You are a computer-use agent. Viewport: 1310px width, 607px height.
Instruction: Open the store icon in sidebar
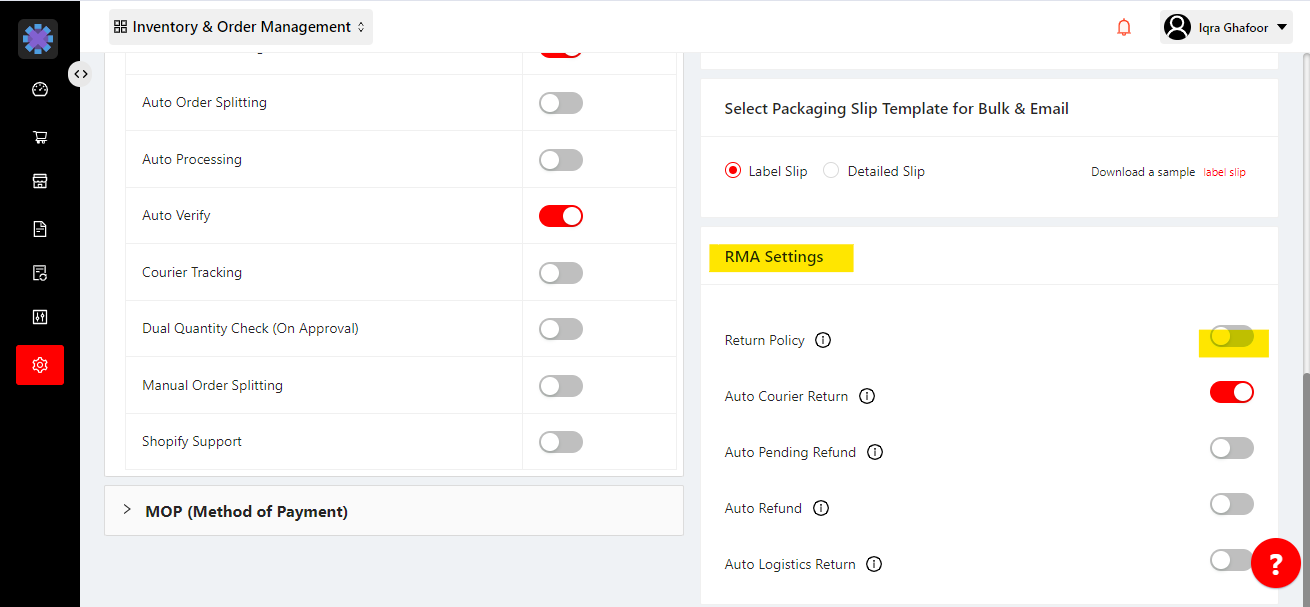pyautogui.click(x=40, y=181)
